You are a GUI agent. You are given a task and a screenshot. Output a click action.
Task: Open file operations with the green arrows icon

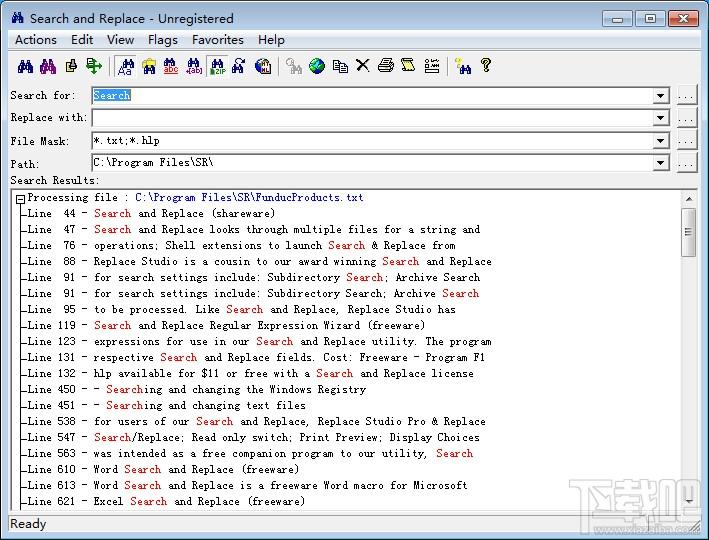(94, 66)
